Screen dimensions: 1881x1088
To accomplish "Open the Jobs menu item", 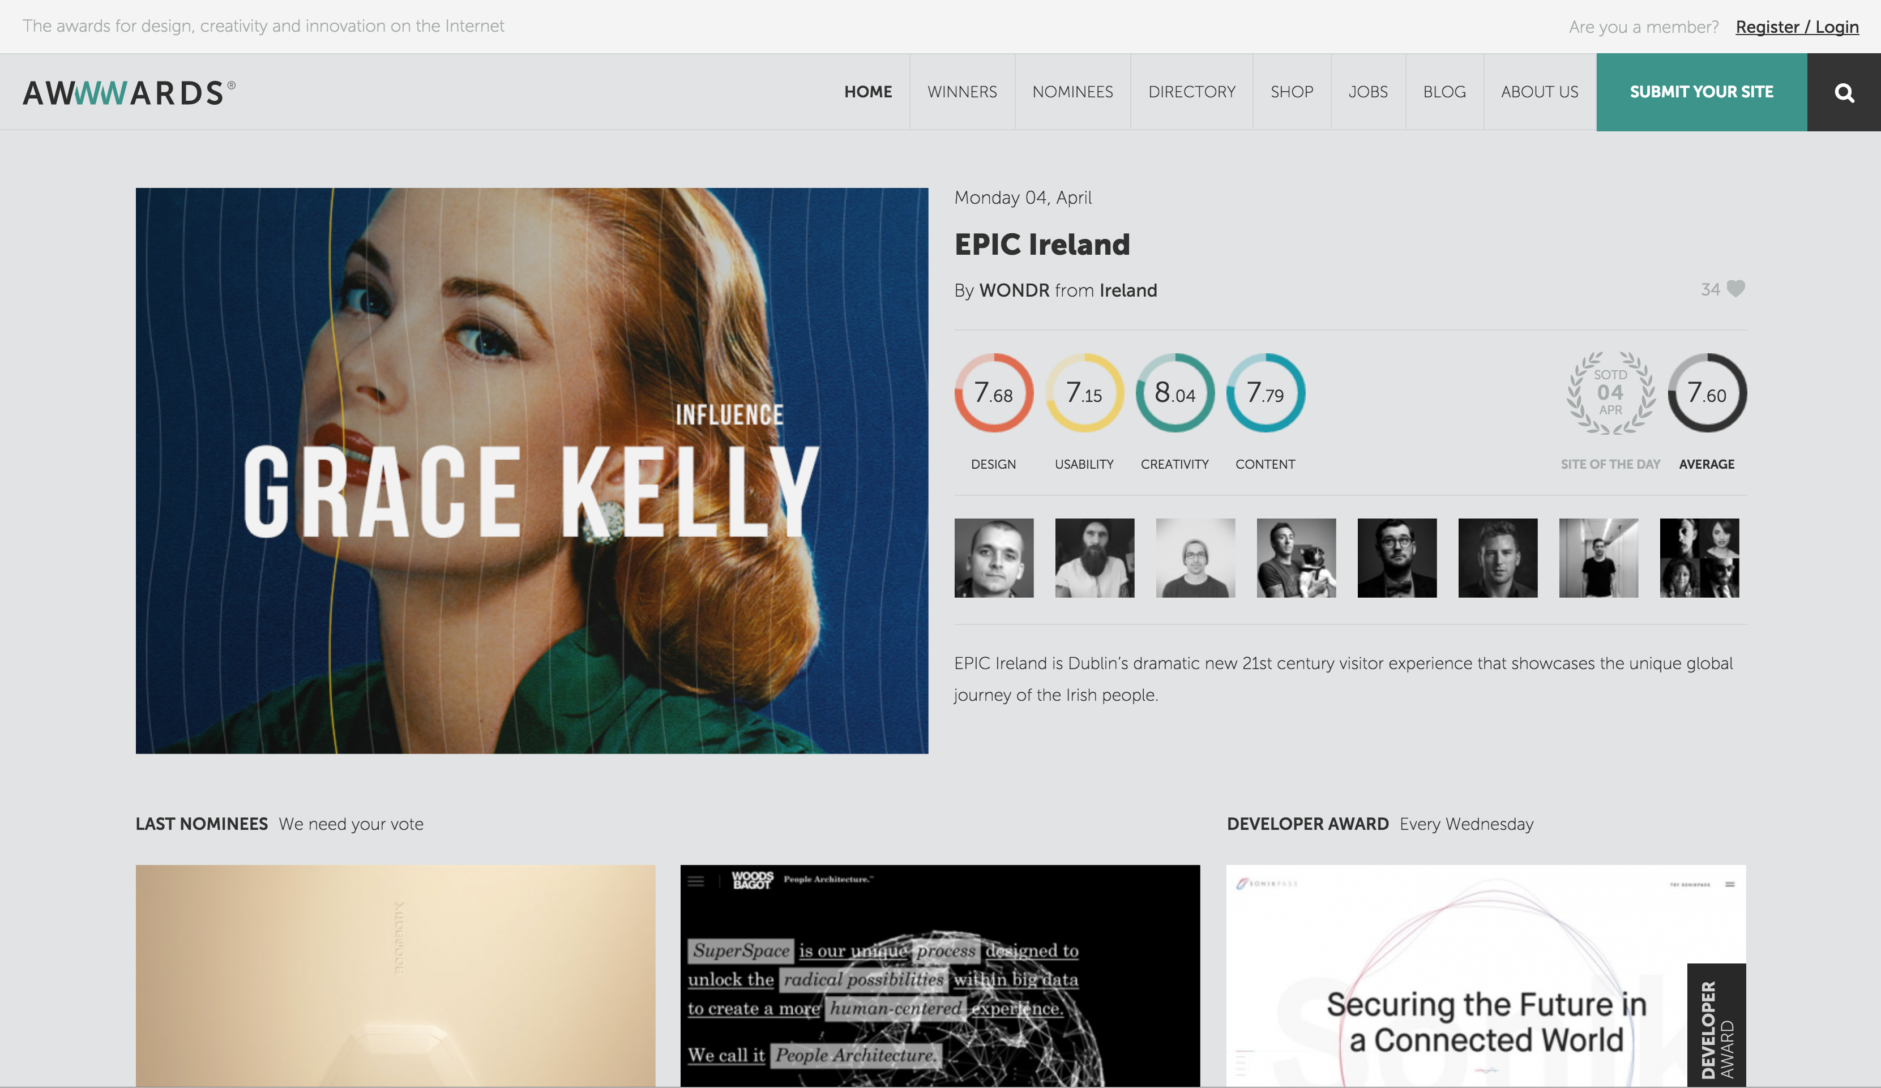I will (x=1368, y=92).
